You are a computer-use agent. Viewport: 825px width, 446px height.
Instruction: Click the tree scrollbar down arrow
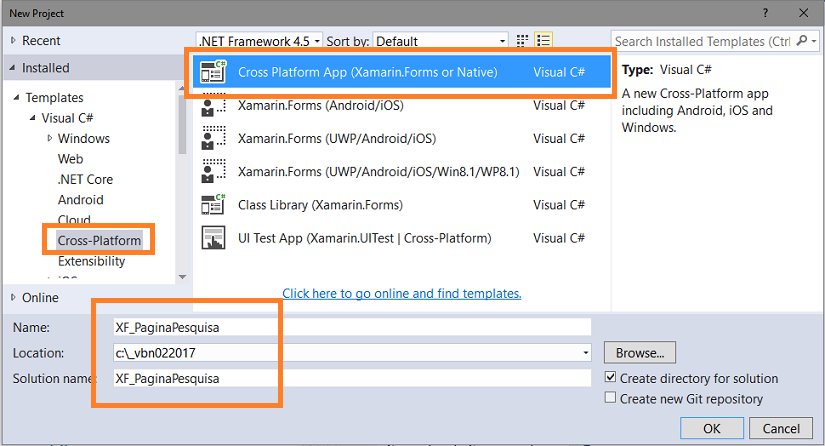(182, 277)
